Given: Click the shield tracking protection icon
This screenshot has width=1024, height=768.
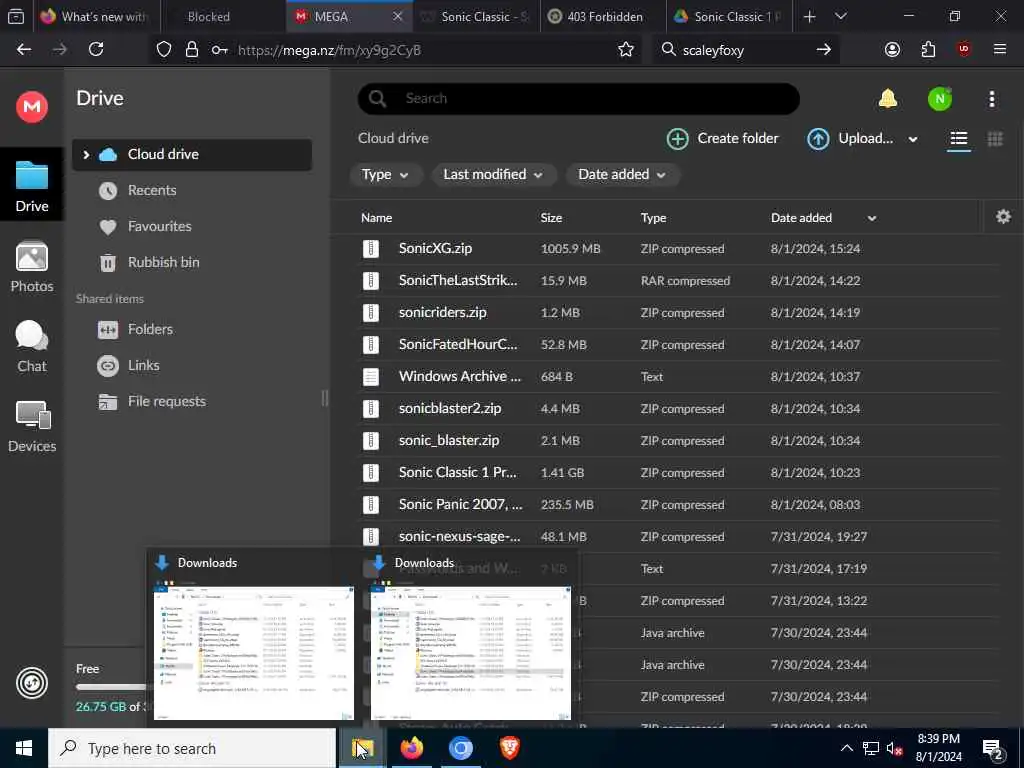Looking at the screenshot, I should [x=164, y=50].
